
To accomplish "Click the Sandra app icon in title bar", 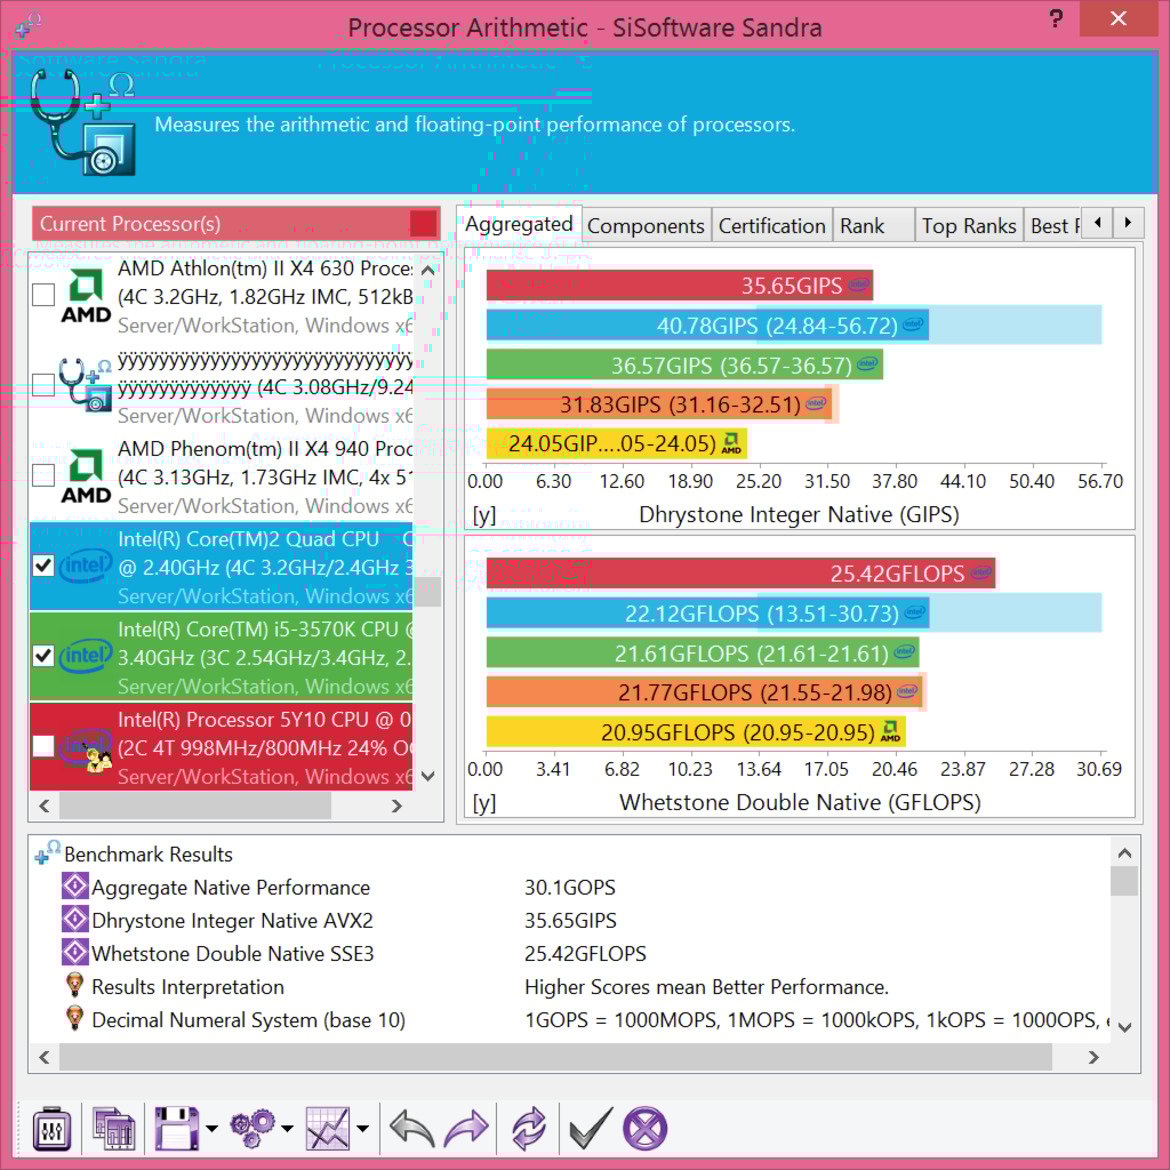I will (28, 25).
